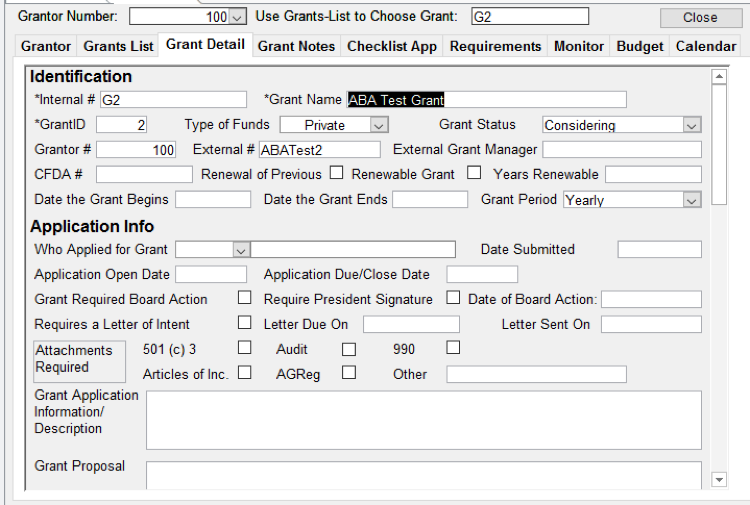750x505 pixels.
Task: Go to the Grants List tab
Action: tap(118, 46)
